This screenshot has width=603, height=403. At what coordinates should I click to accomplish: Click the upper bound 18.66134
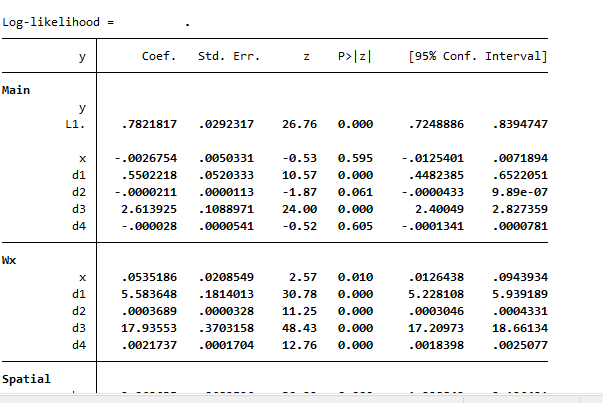[520, 328]
